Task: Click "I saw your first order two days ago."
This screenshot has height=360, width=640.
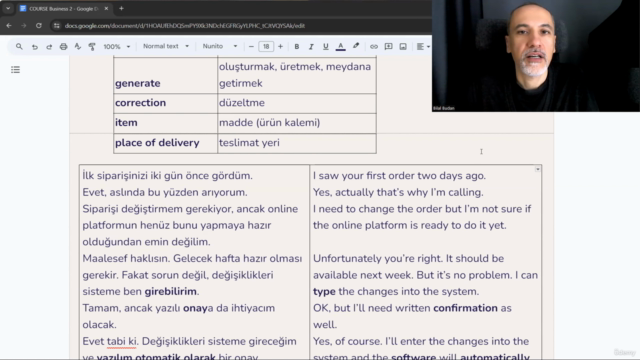Action: click(399, 176)
